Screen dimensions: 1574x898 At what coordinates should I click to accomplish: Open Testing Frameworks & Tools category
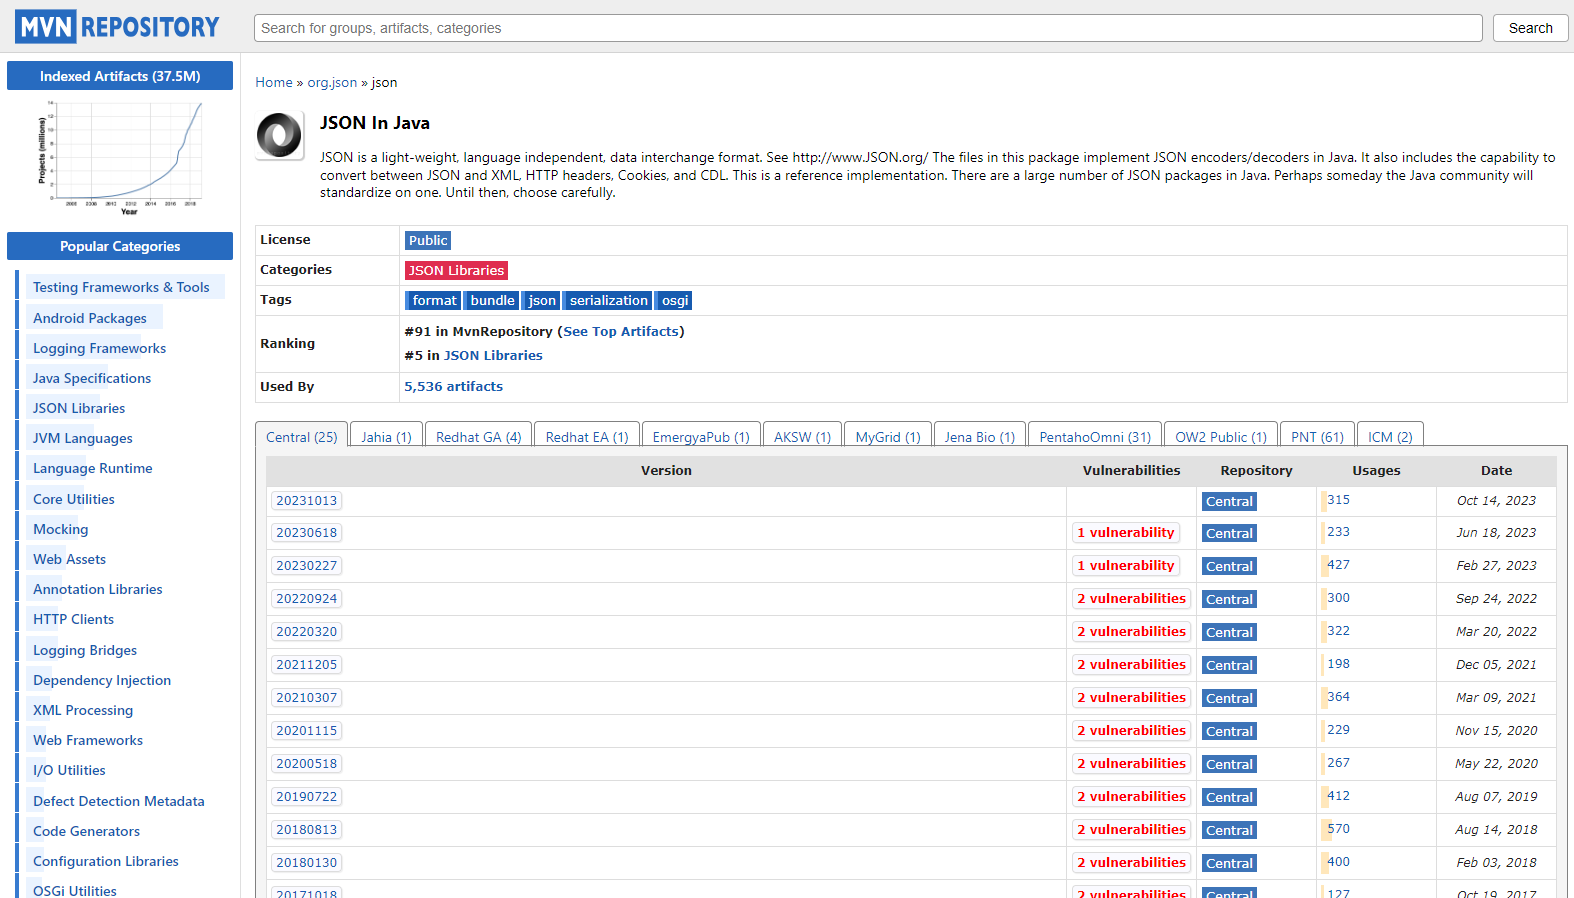tap(121, 287)
